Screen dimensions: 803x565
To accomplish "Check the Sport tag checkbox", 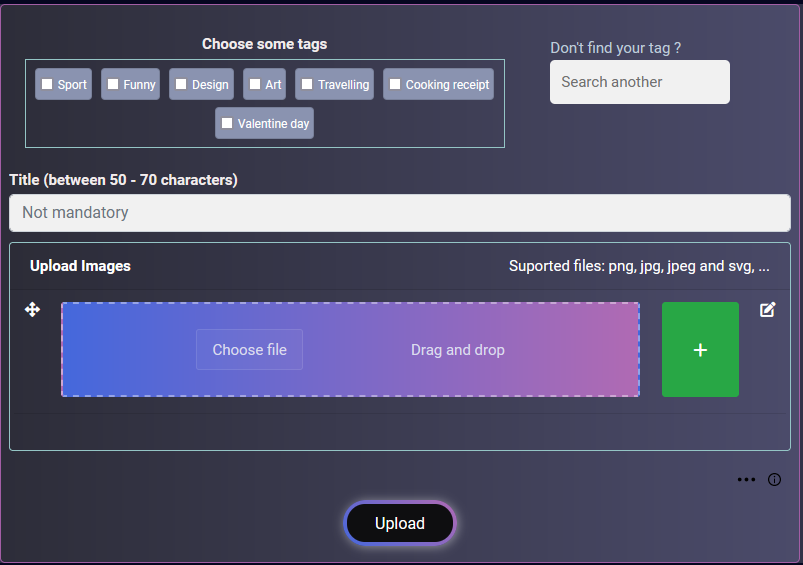I will pyautogui.click(x=47, y=84).
